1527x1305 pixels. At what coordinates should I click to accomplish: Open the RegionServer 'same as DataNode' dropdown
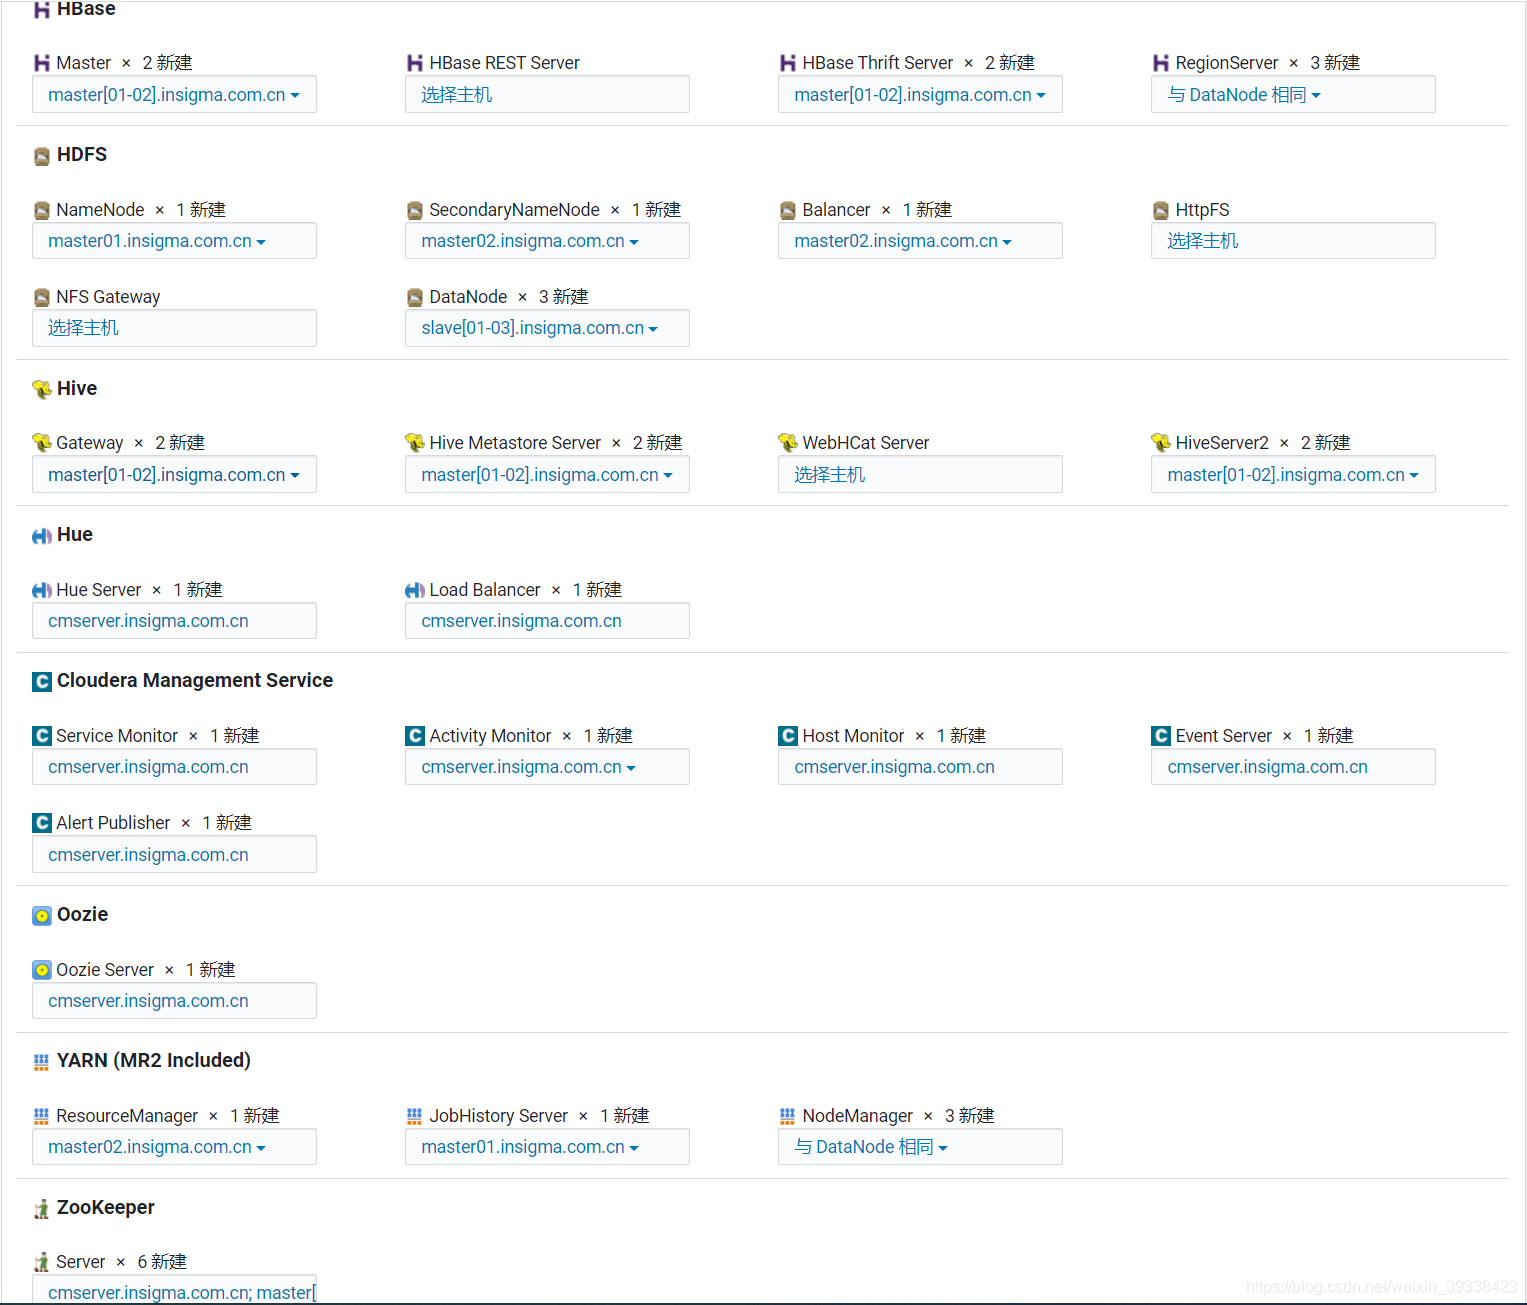[1293, 95]
